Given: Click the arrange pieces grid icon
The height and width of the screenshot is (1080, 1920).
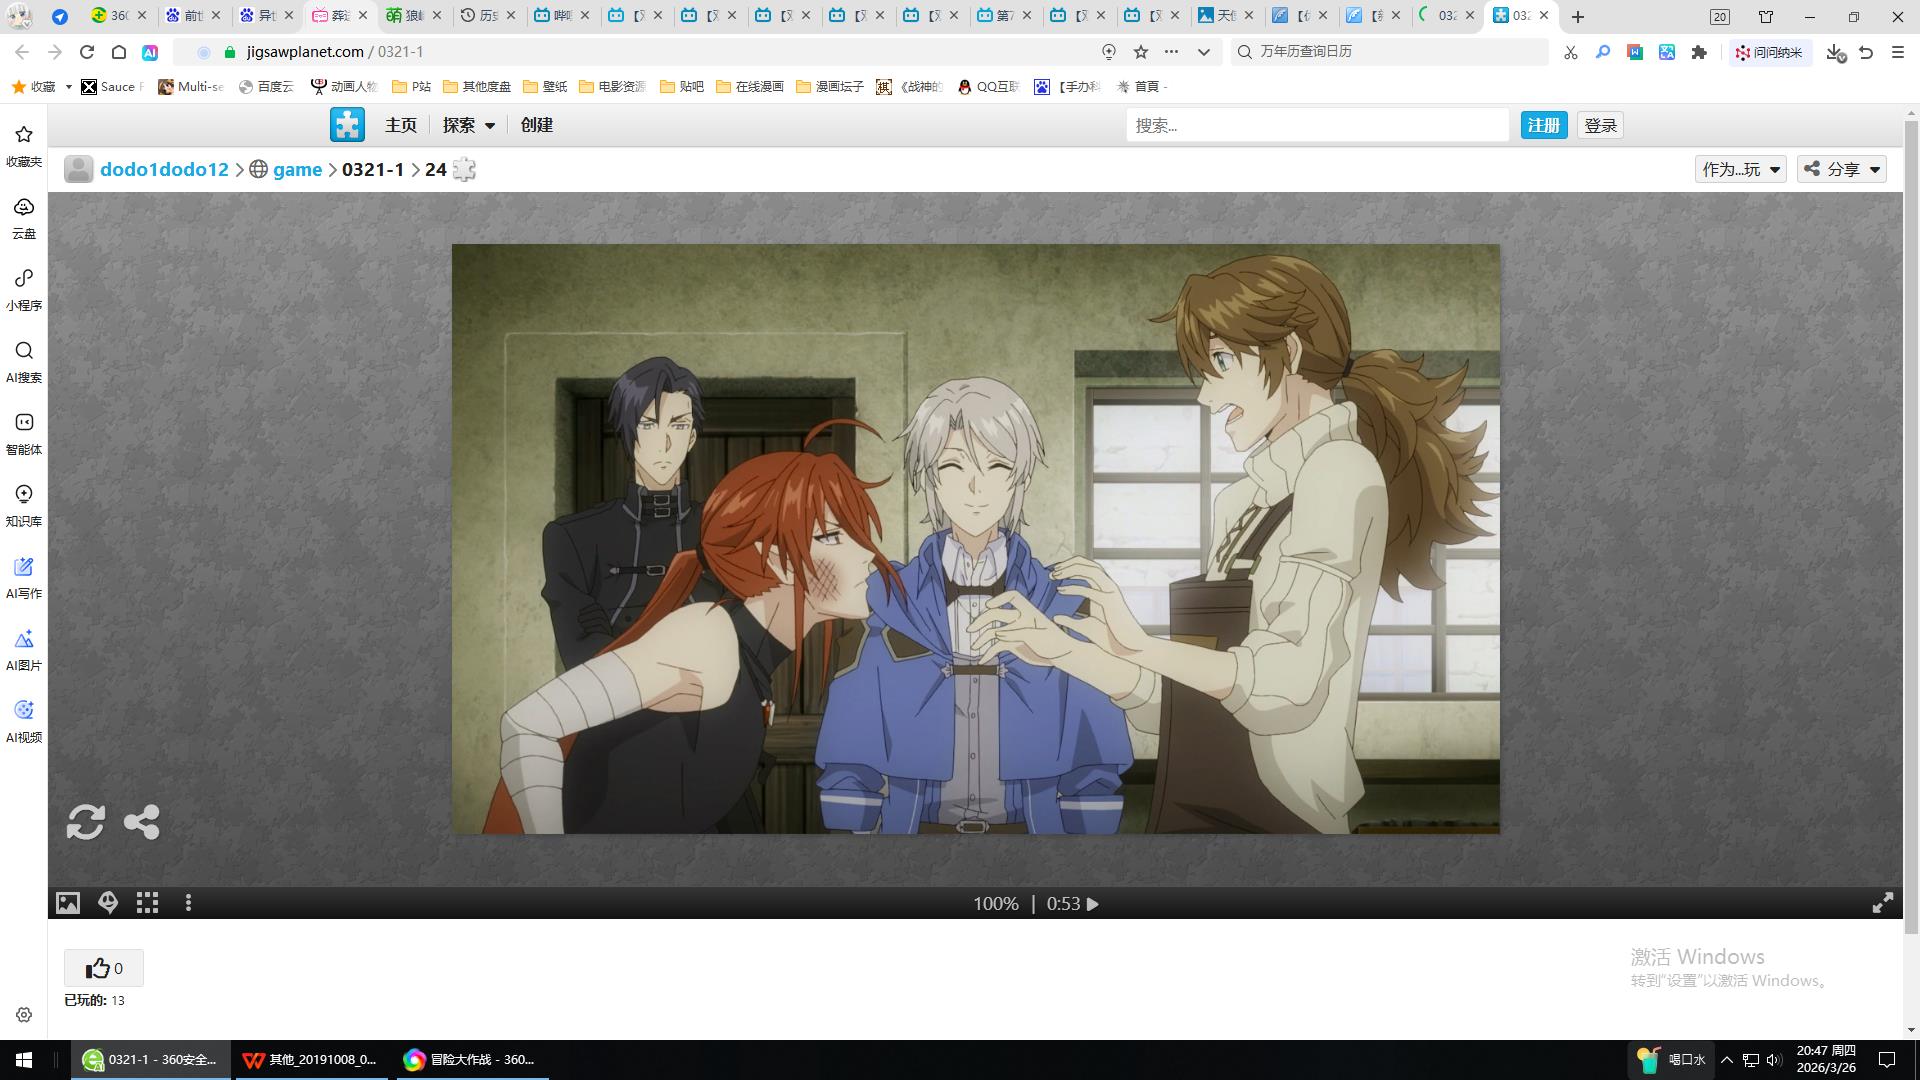Looking at the screenshot, I should pos(148,903).
